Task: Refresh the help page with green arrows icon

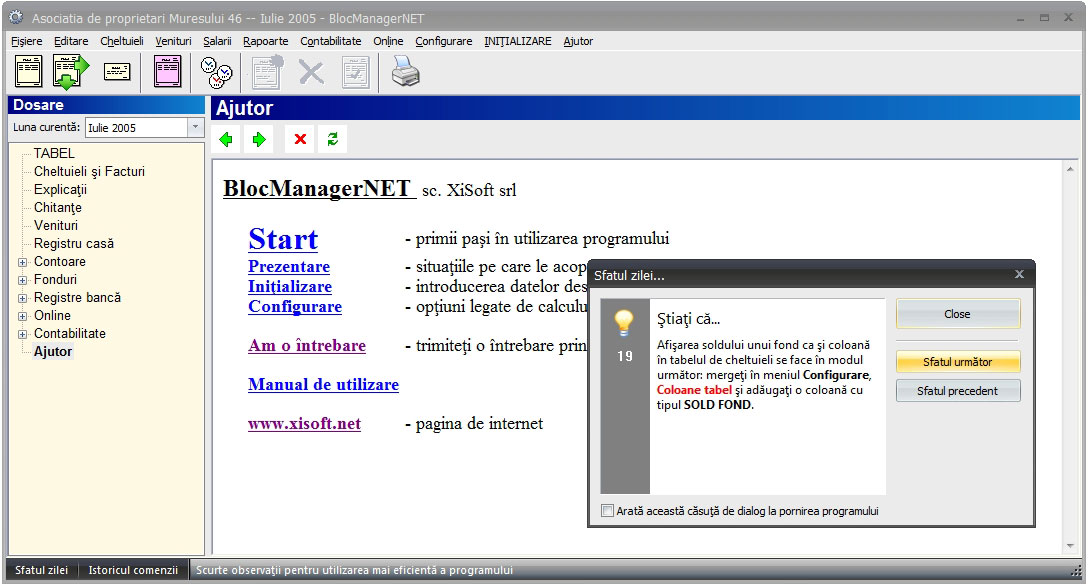Action: tap(332, 139)
